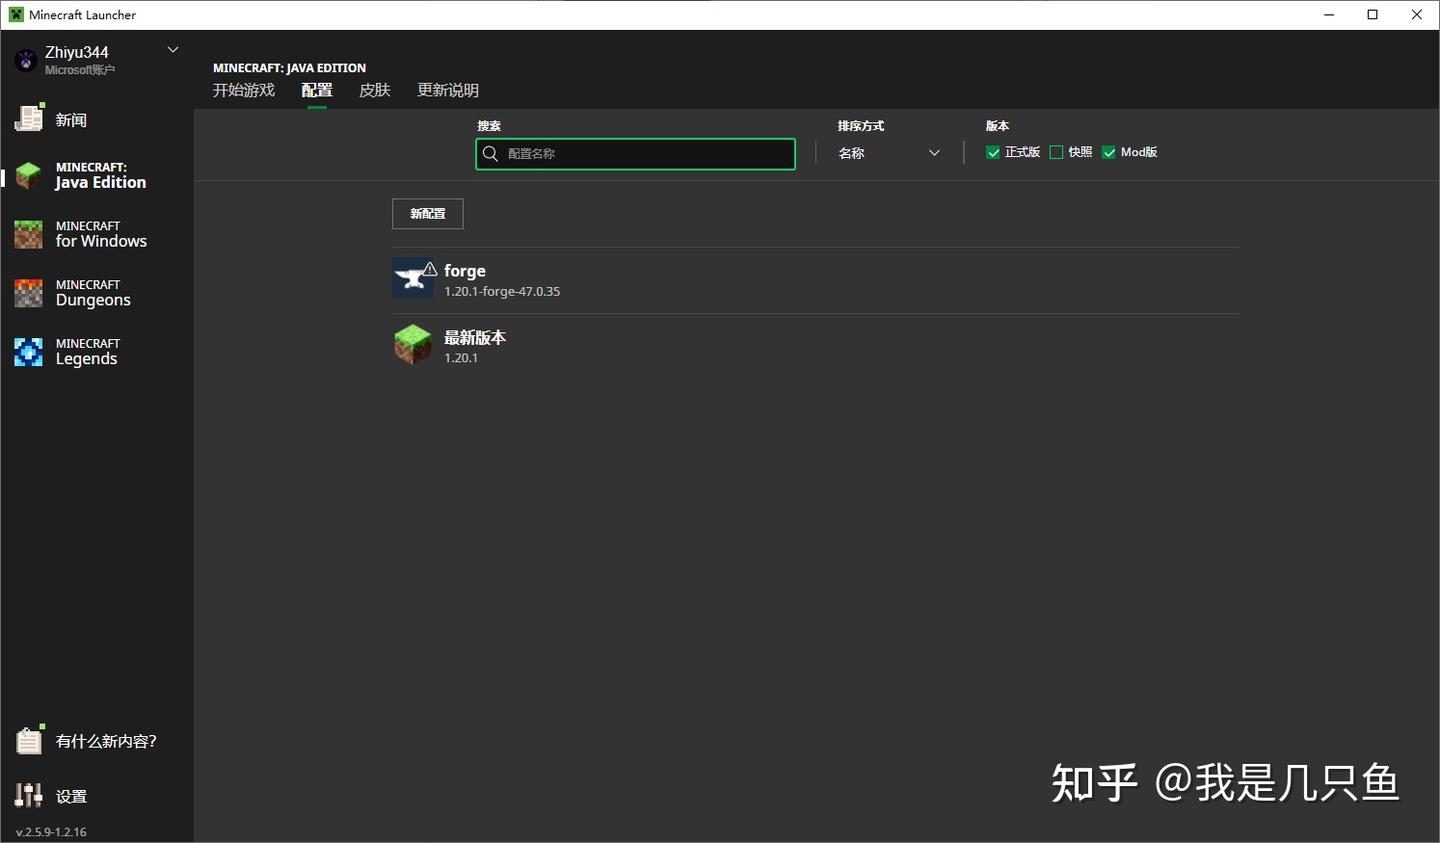Open the 新闻 news section
The width and height of the screenshot is (1440, 843).
tap(70, 119)
